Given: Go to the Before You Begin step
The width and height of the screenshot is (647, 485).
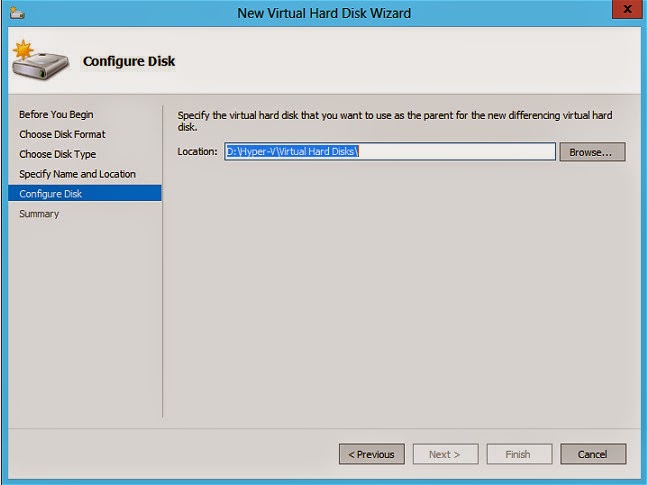Looking at the screenshot, I should coord(56,114).
